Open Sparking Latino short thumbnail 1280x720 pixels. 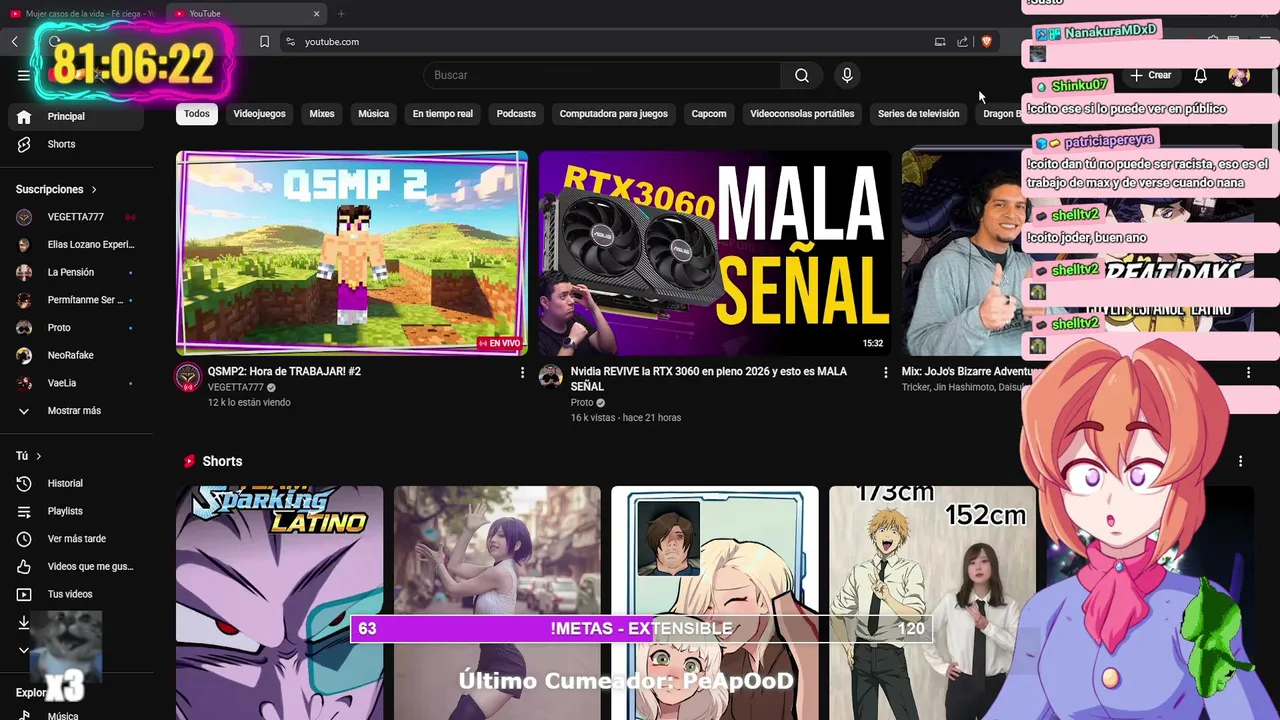point(280,603)
